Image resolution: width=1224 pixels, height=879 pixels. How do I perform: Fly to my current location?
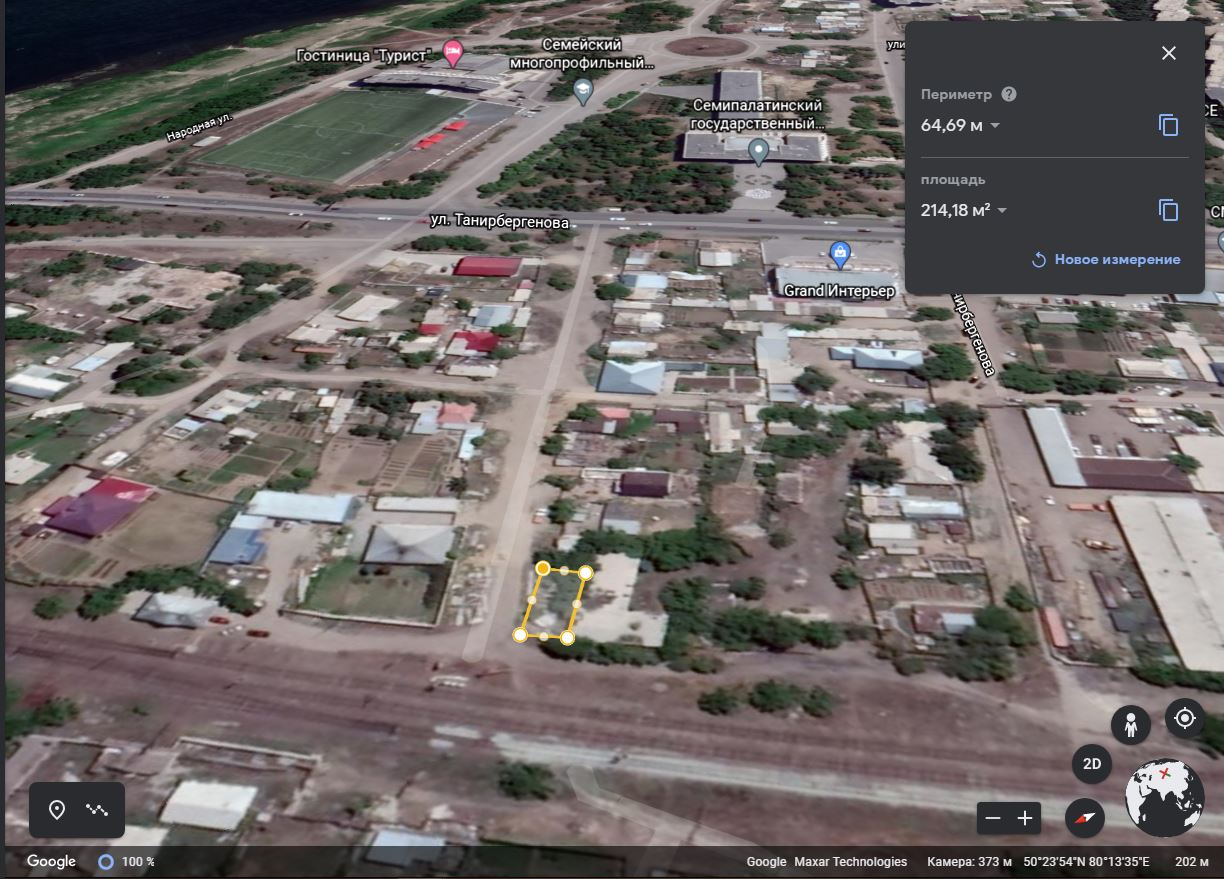[x=1185, y=718]
